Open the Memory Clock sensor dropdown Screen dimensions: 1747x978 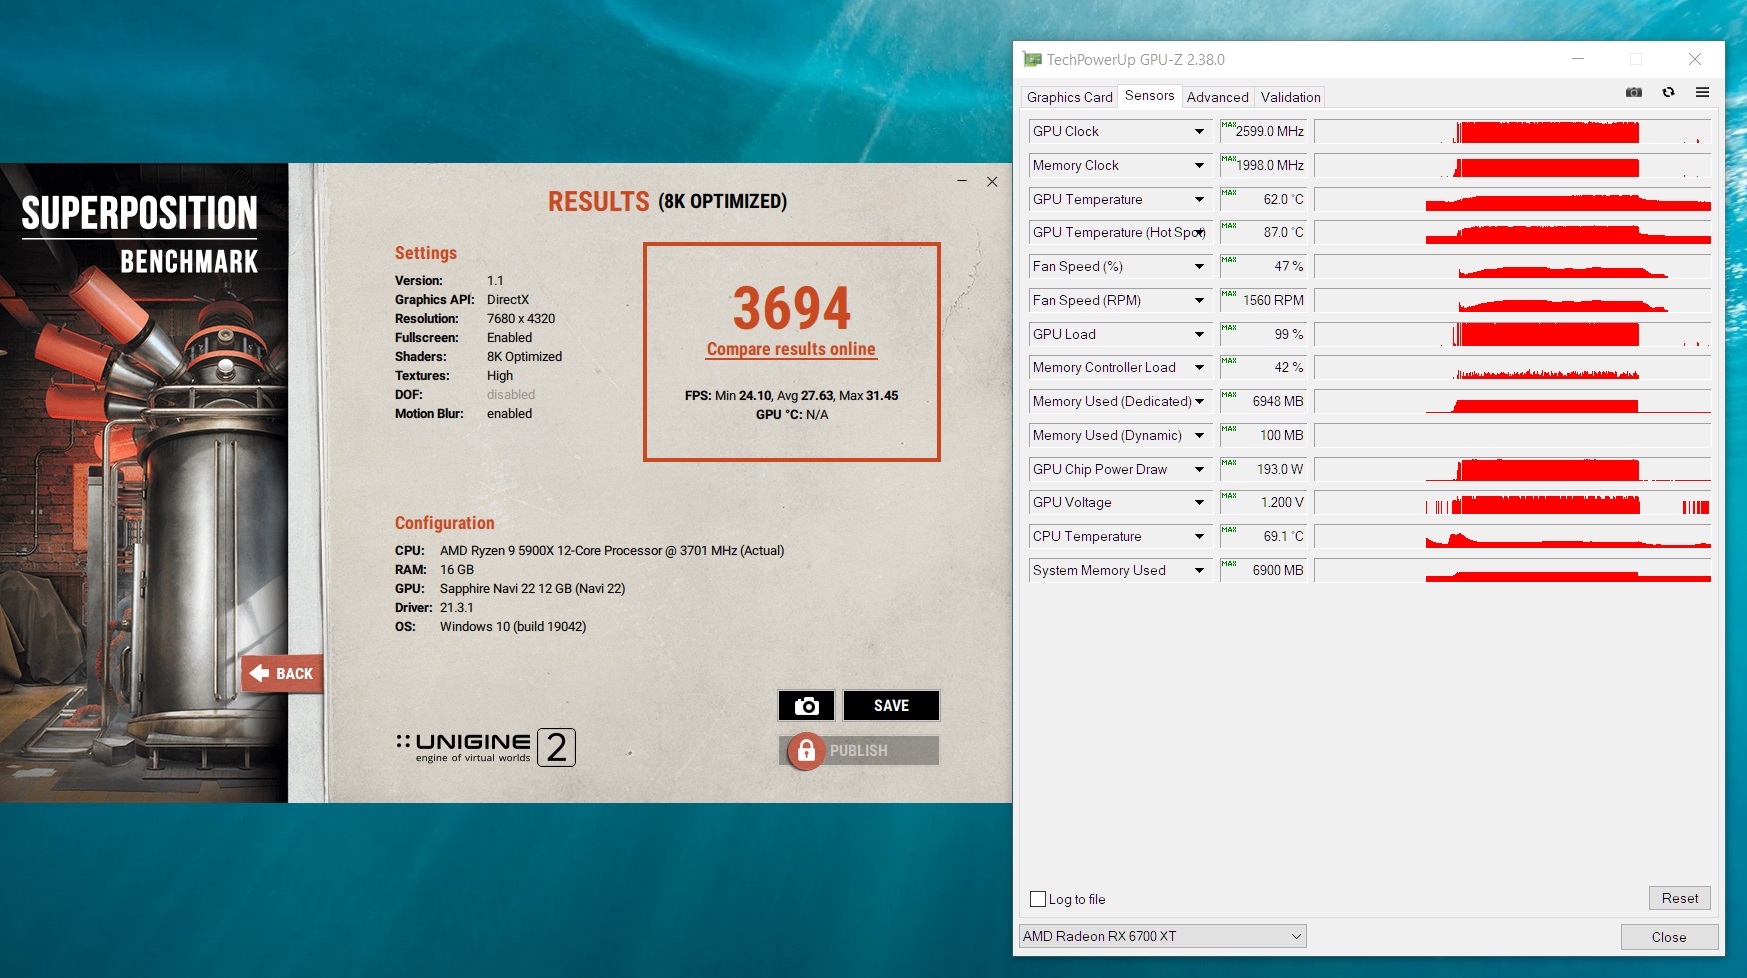tap(1199, 166)
